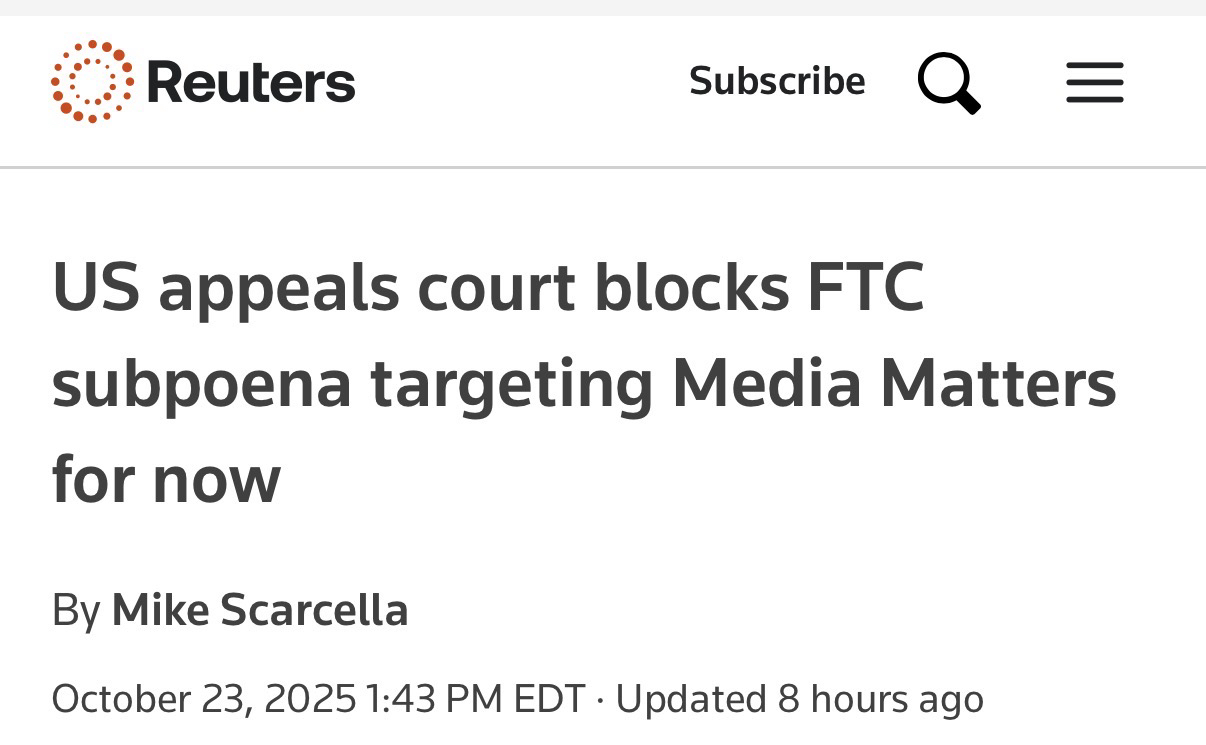Click the "October 23, 2025" publish date
The width and height of the screenshot is (1206, 745).
click(203, 698)
